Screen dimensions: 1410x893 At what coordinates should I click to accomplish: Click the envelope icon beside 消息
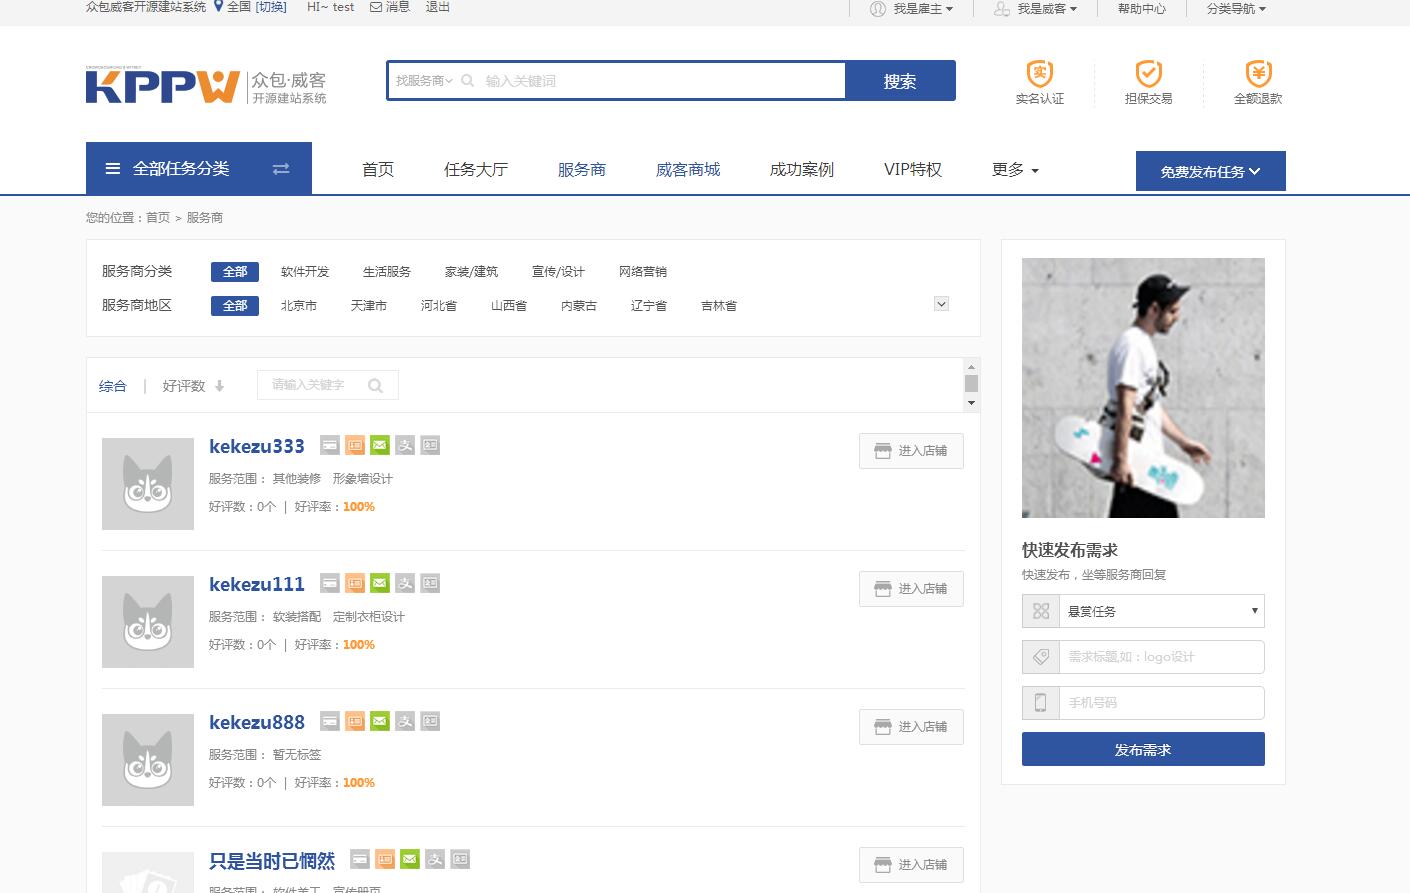376,7
